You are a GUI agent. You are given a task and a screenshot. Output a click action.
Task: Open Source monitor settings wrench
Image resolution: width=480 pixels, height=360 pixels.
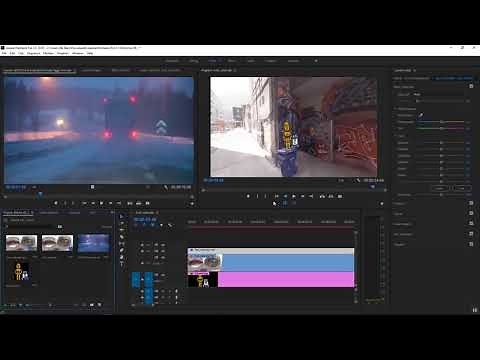[166, 187]
